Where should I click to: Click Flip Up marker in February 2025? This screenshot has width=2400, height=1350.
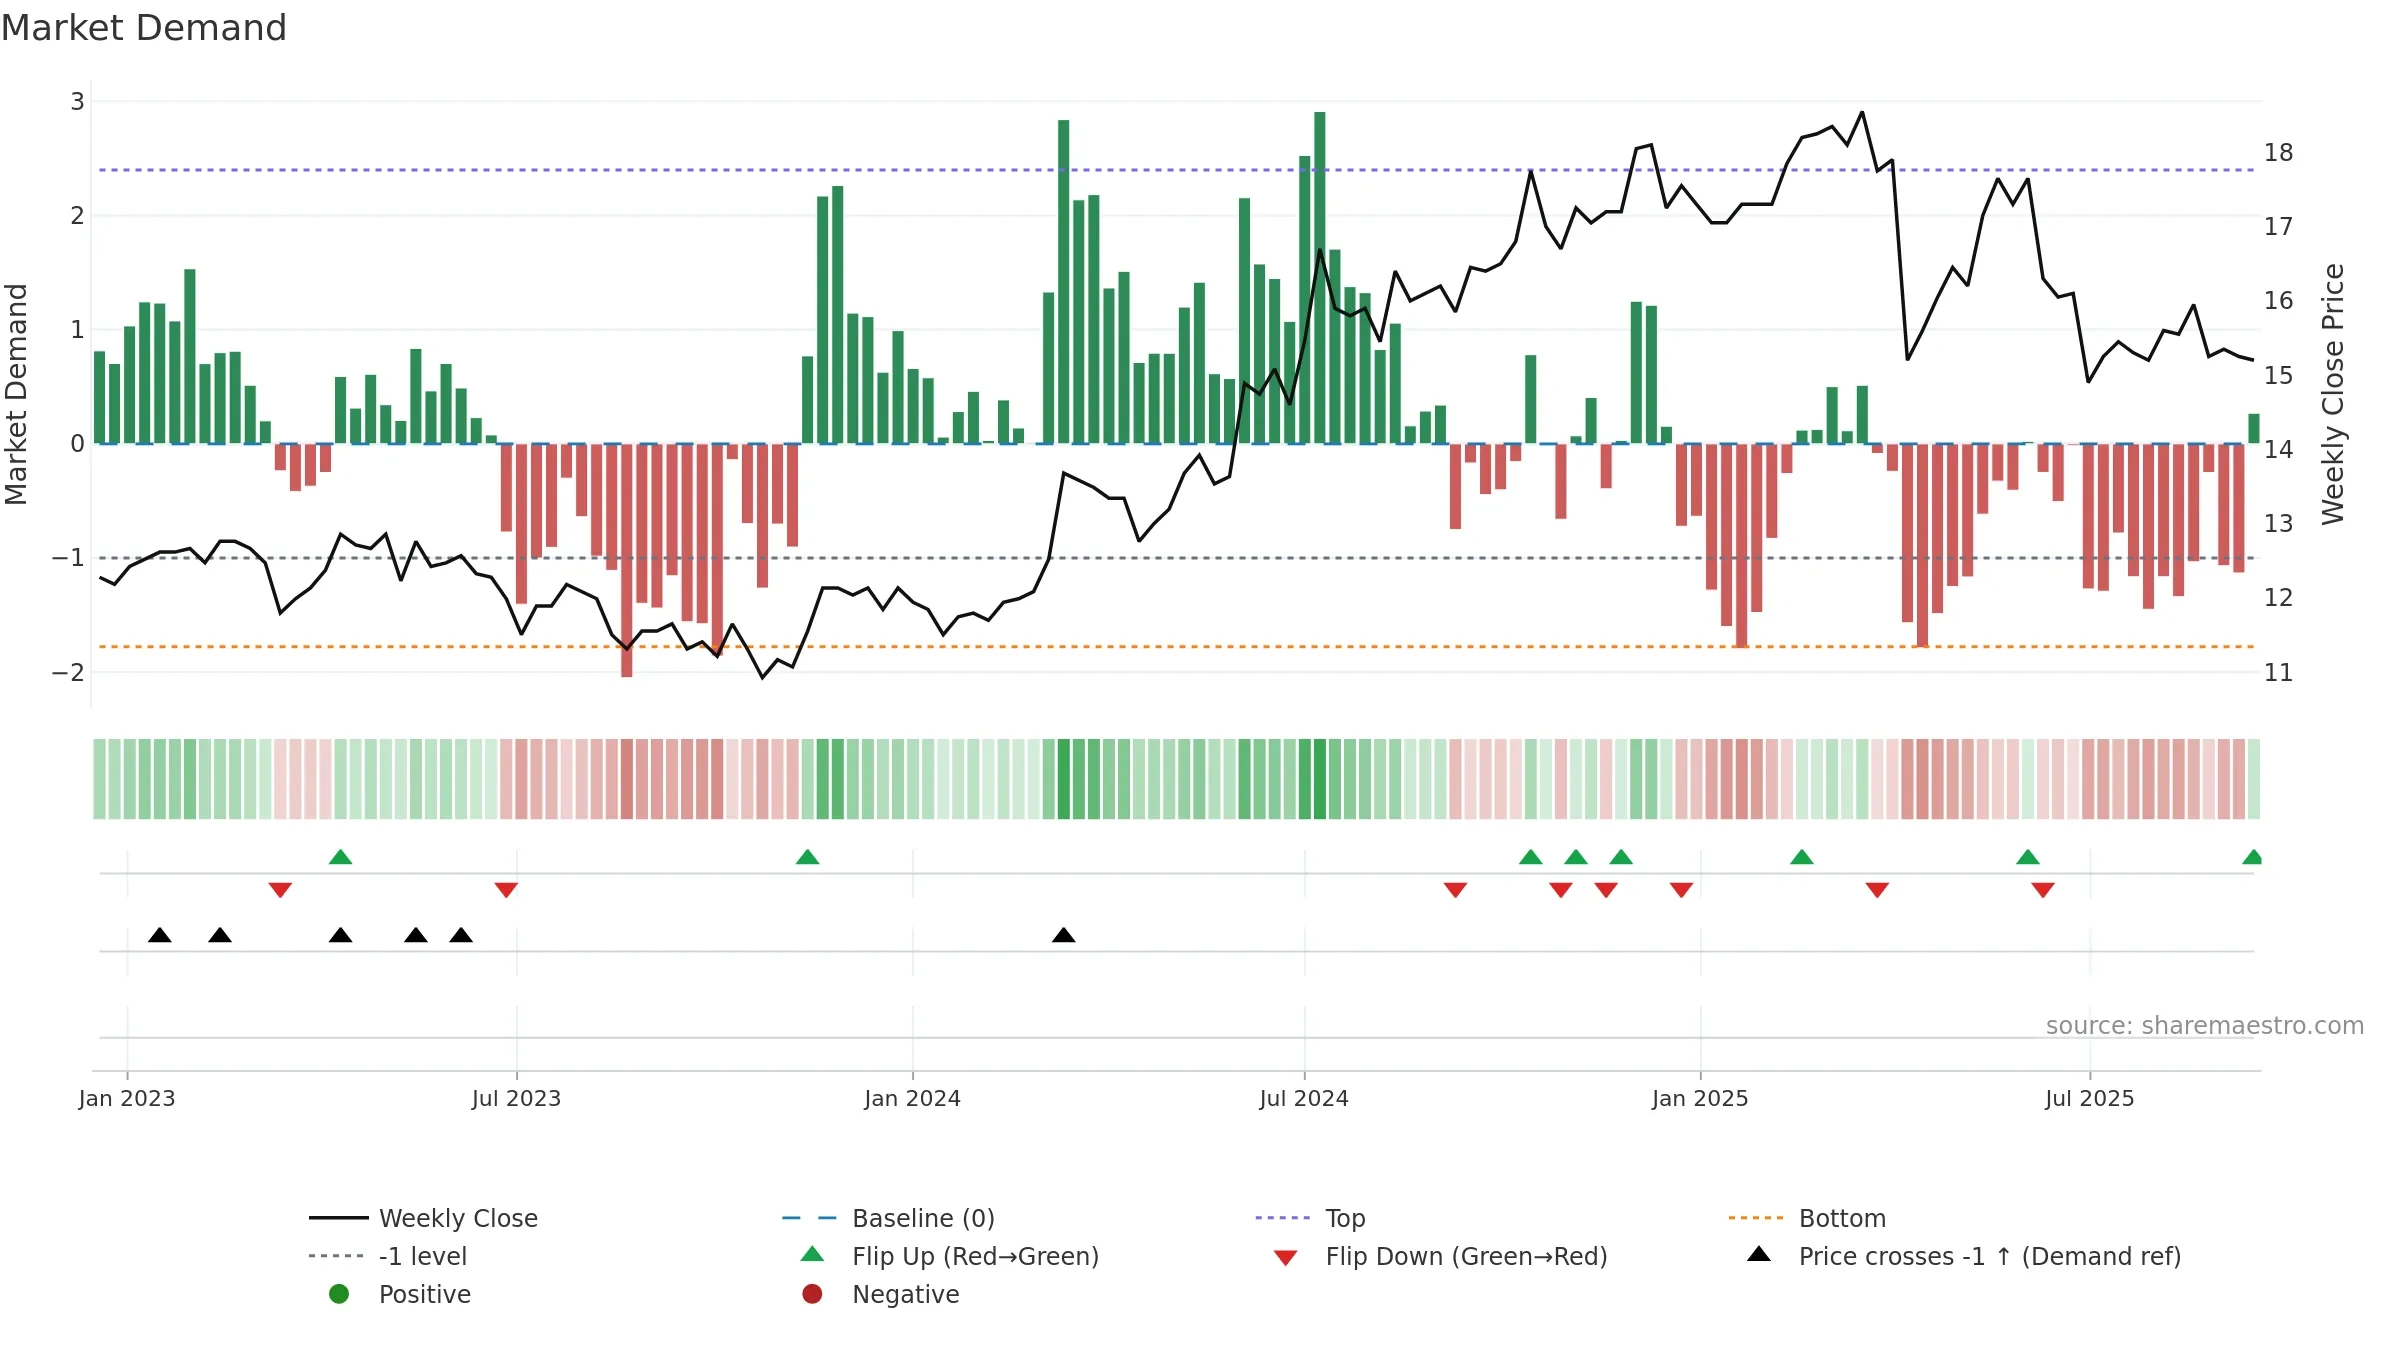pos(1802,856)
